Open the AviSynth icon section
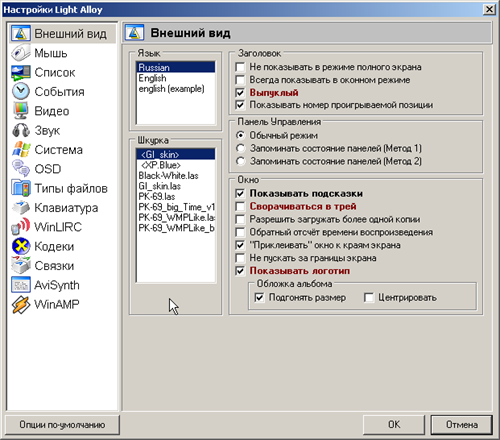The height and width of the screenshot is (440, 500). point(21,285)
